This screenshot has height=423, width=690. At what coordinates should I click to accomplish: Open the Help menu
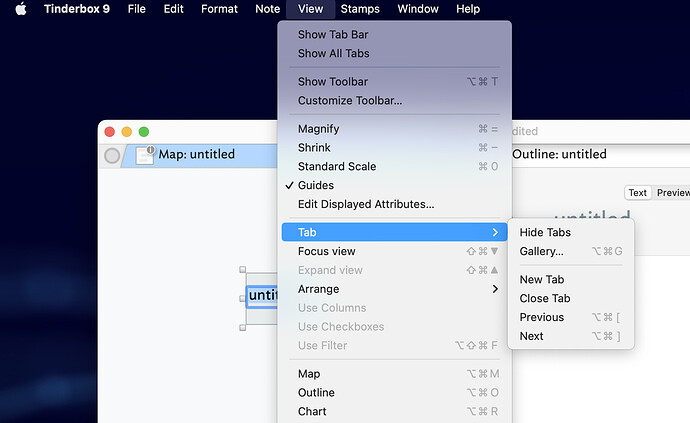point(468,9)
